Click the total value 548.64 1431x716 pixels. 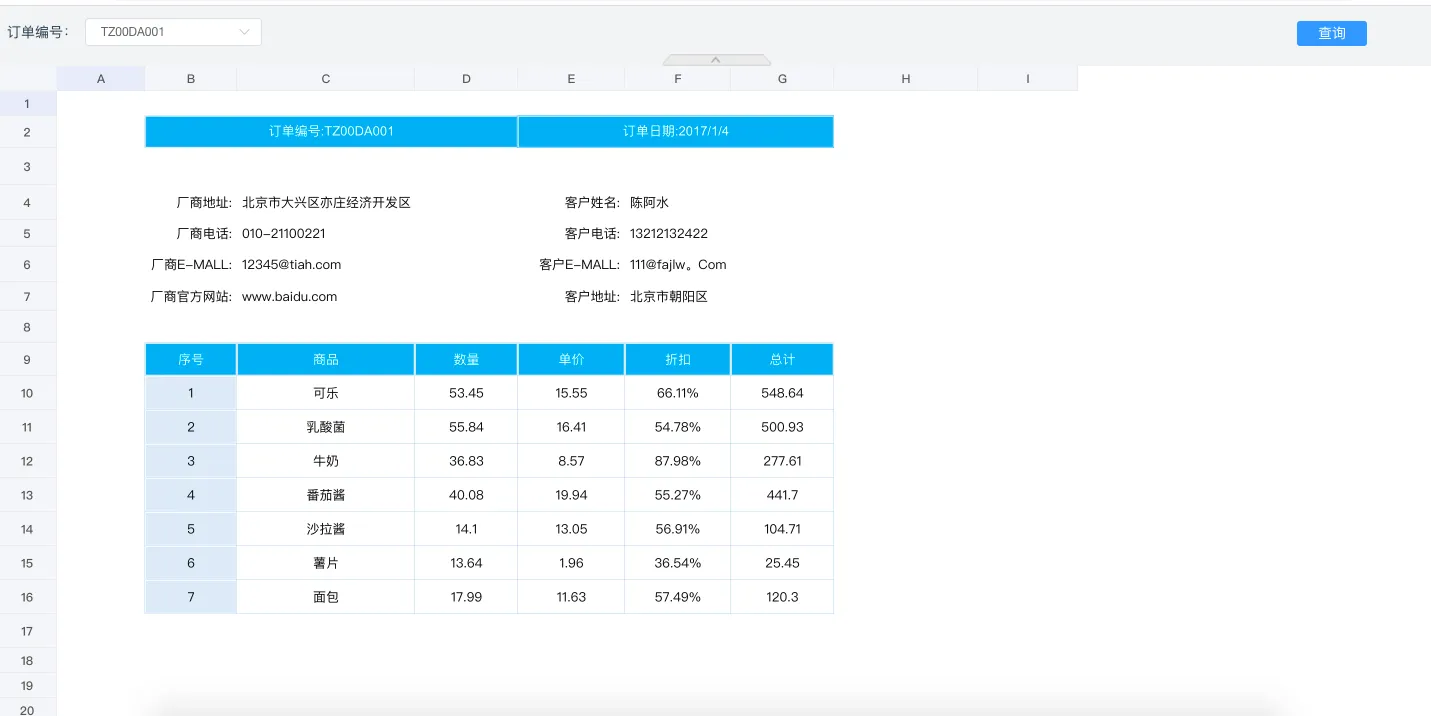click(x=782, y=393)
